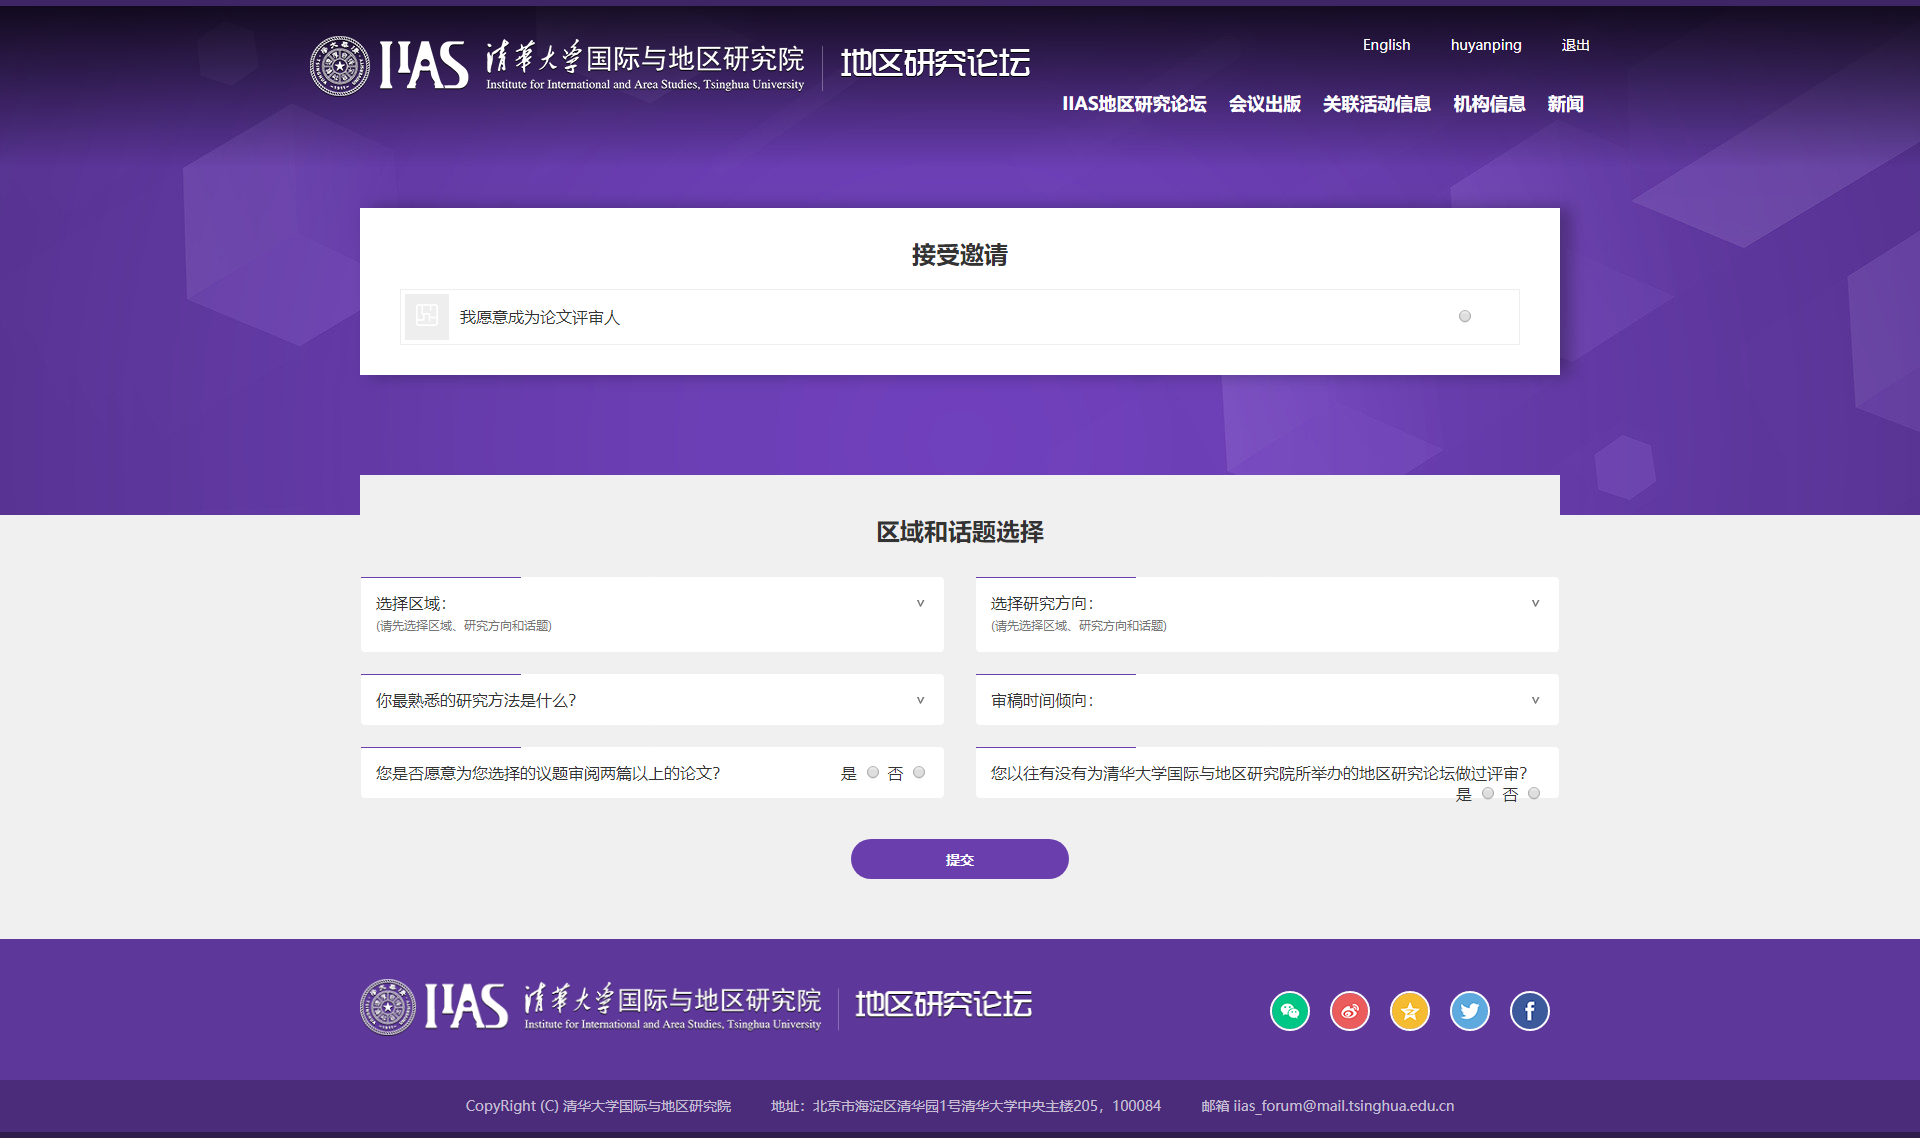1920x1138 pixels.
Task: Select the 我愿意成为论文评审人 radio button
Action: 1465,316
